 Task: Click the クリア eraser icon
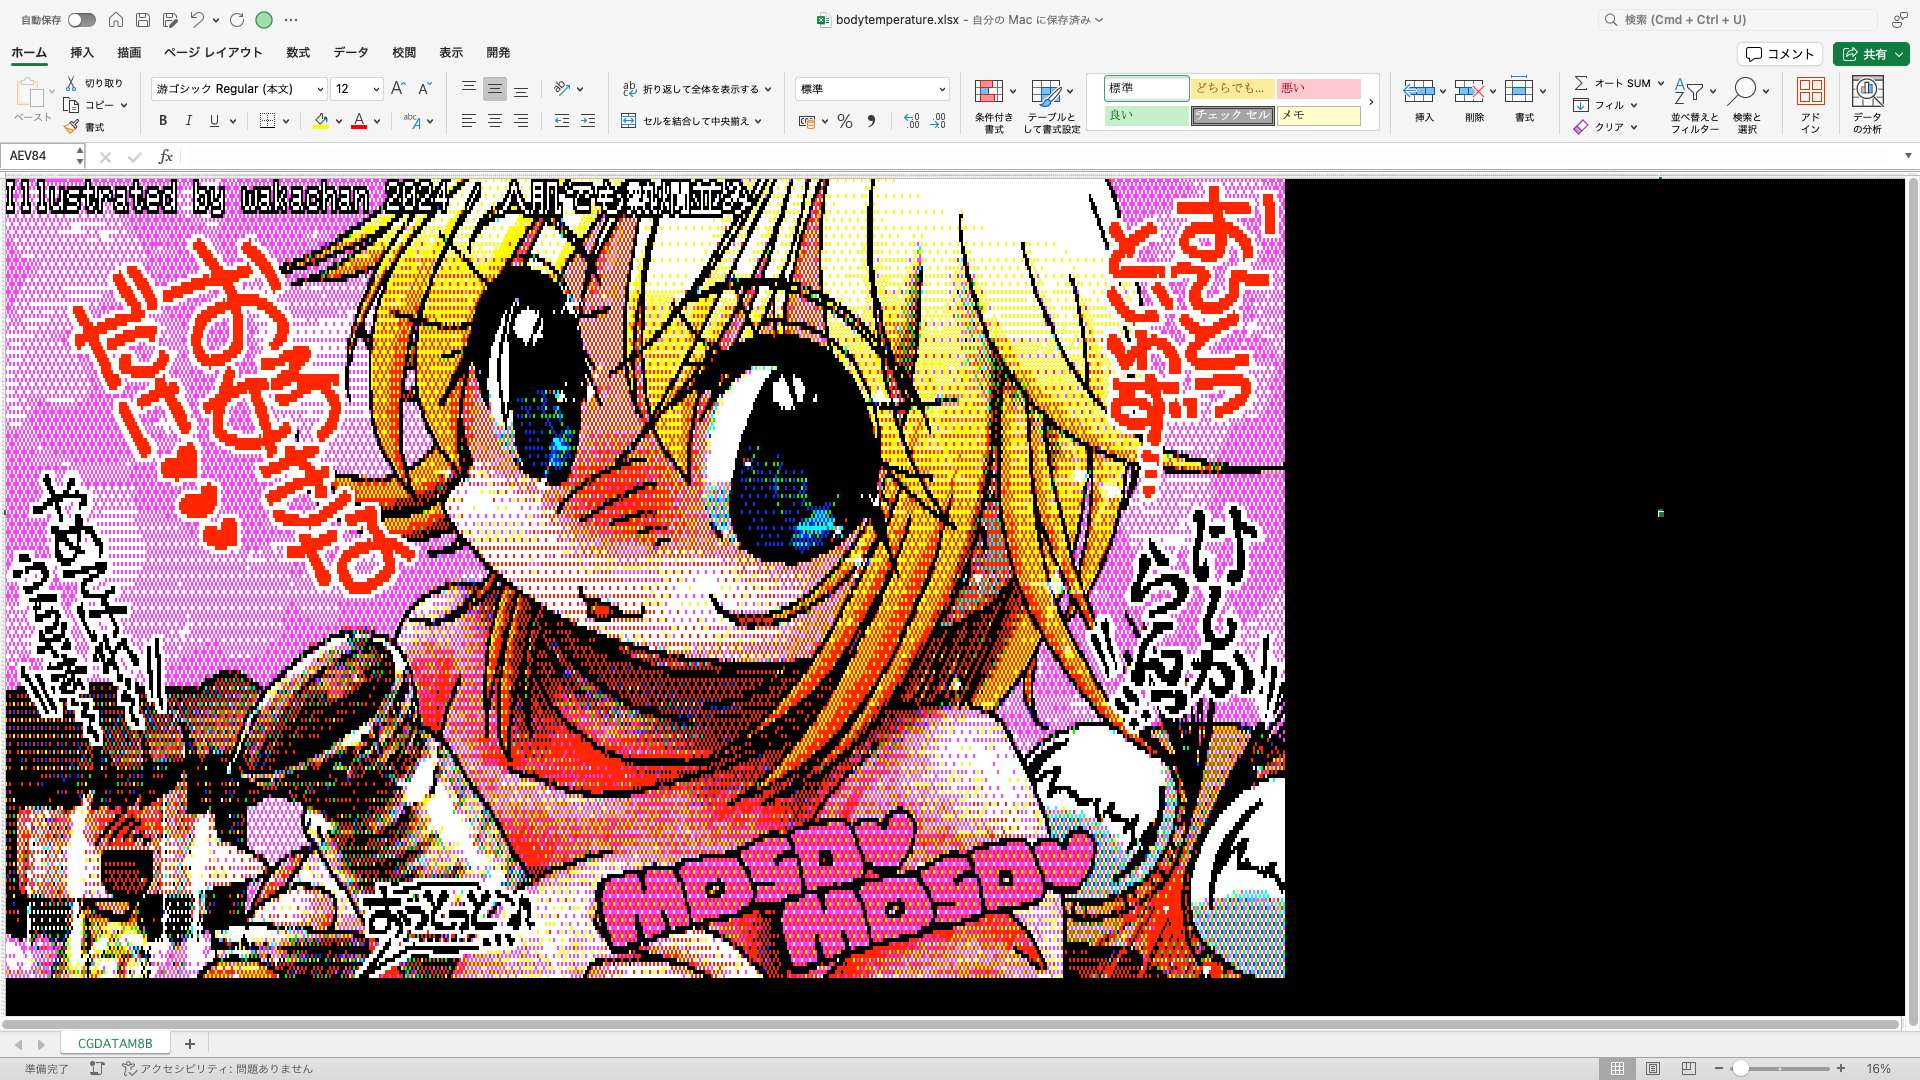pyautogui.click(x=1581, y=127)
